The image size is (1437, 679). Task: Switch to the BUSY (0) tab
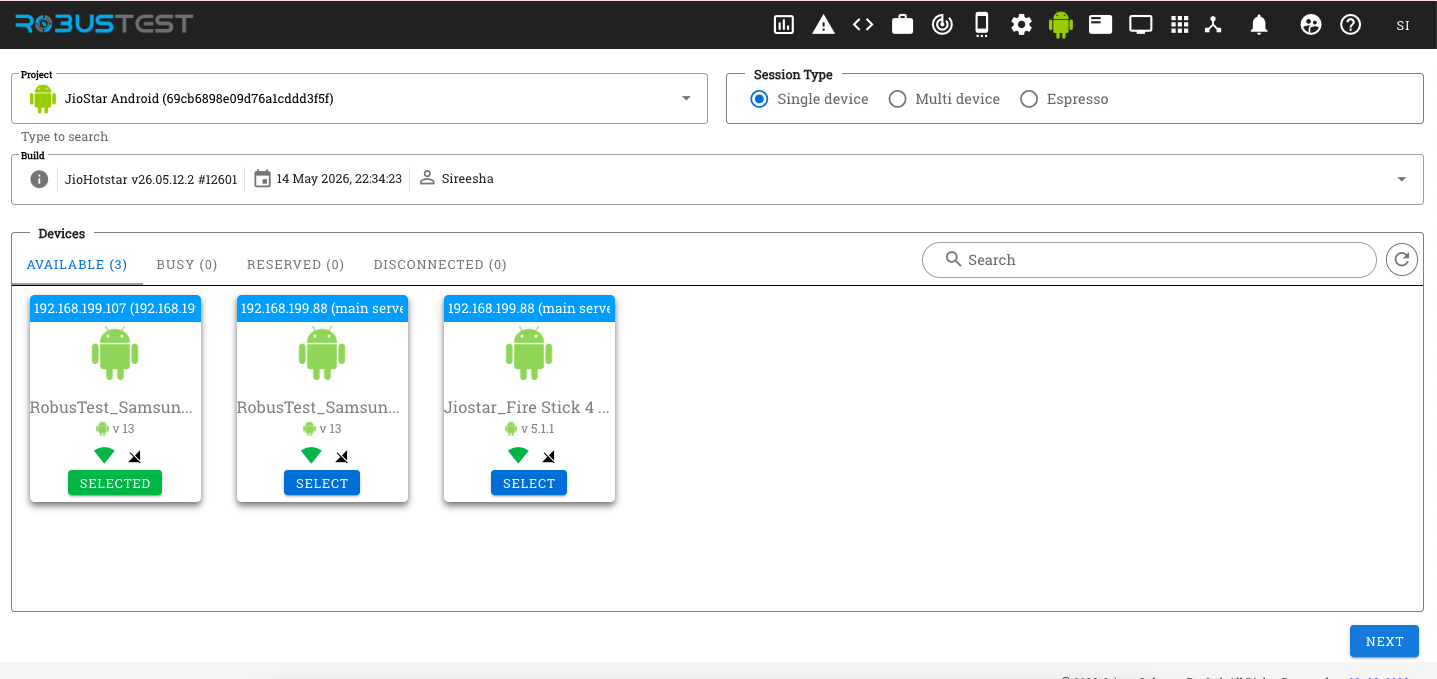[187, 265]
